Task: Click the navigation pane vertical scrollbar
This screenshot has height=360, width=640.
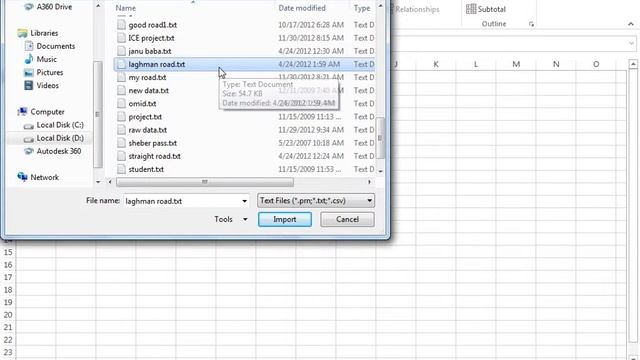Action: pos(98,114)
